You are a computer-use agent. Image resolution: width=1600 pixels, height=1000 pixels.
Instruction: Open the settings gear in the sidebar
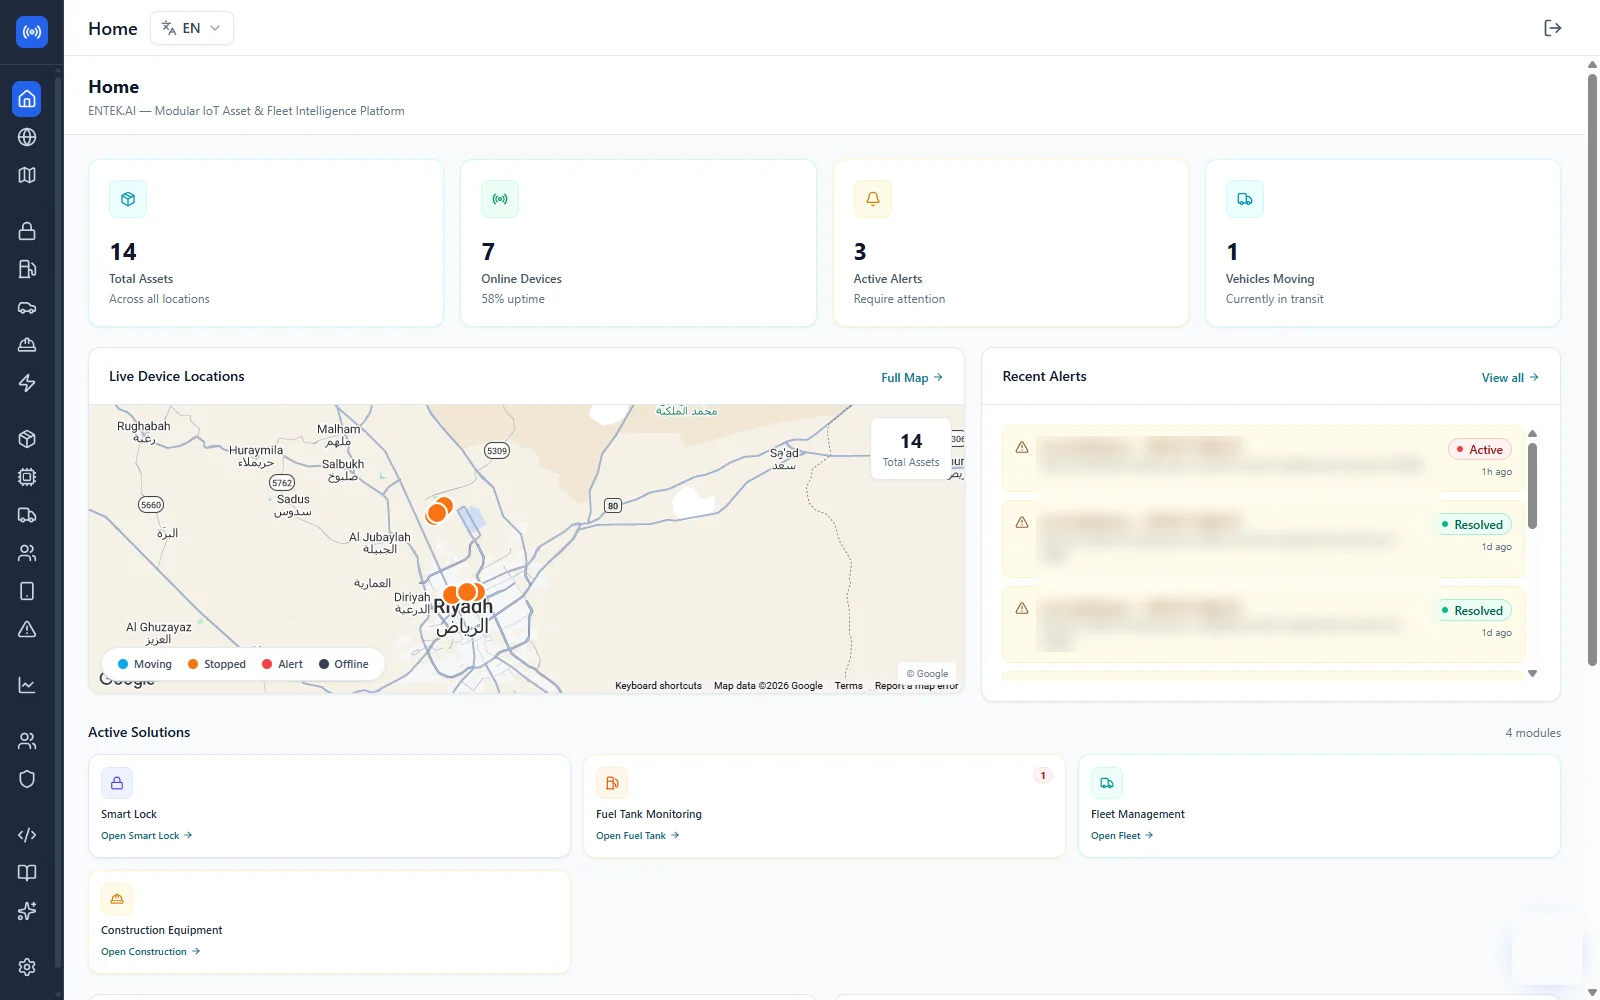click(27, 967)
